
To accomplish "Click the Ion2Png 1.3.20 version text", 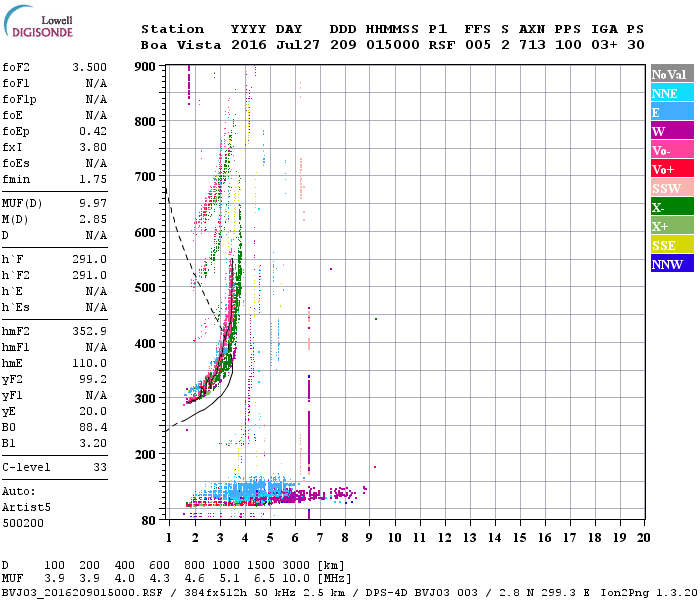I will click(649, 593).
